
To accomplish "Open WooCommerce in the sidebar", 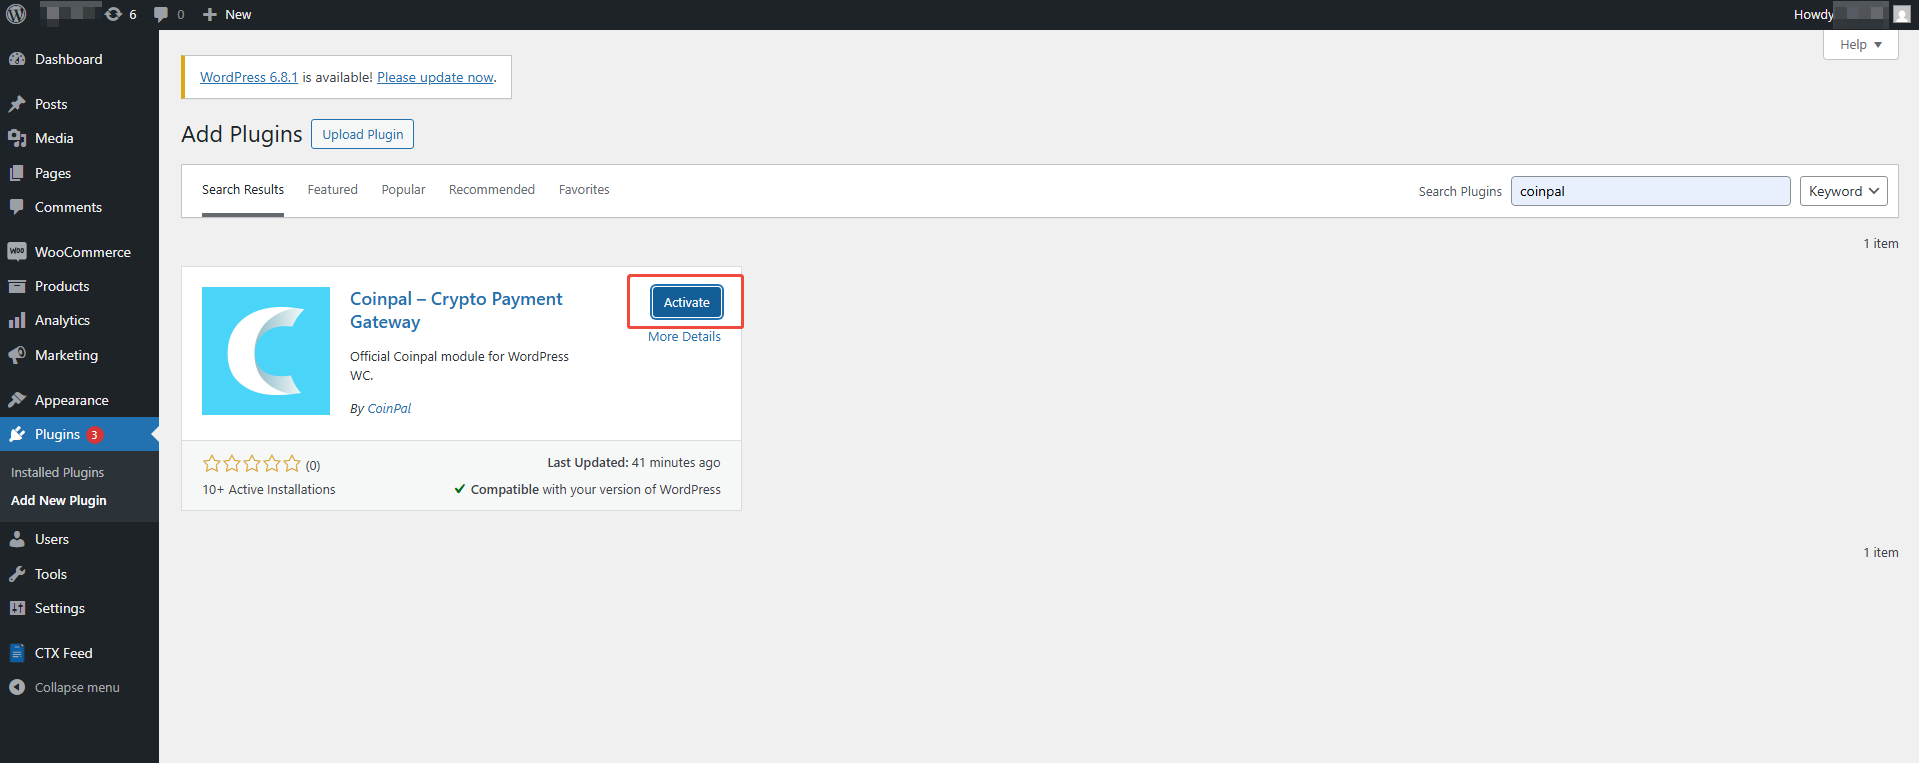I will pyautogui.click(x=82, y=252).
